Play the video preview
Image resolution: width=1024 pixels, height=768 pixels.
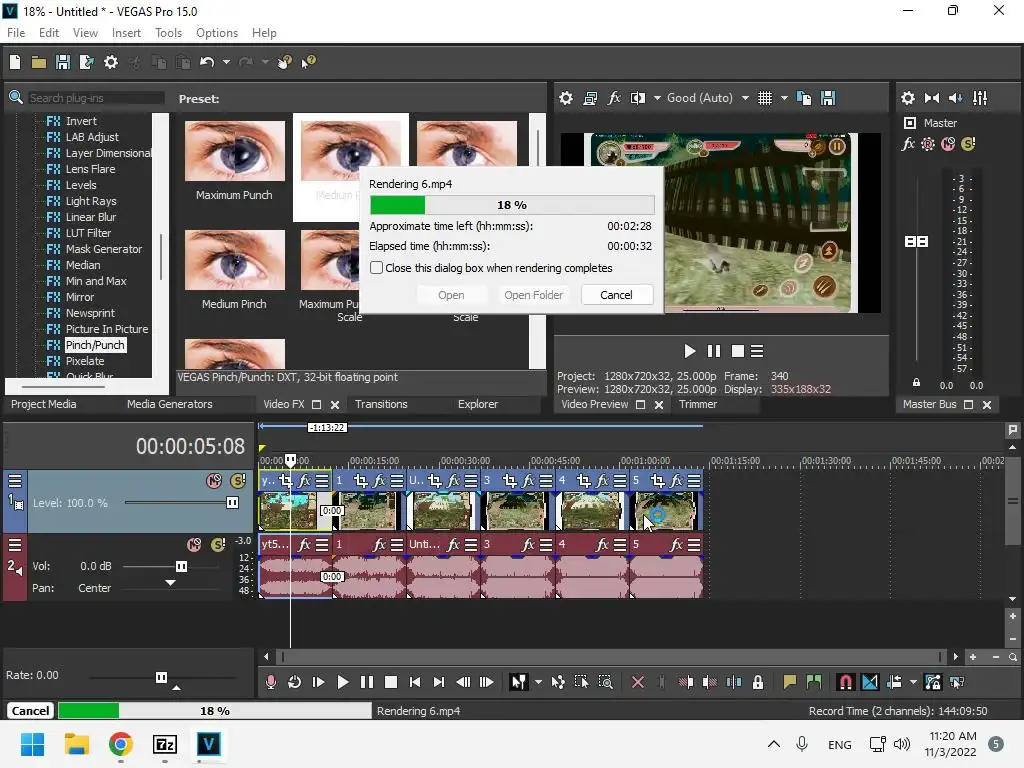pos(689,351)
